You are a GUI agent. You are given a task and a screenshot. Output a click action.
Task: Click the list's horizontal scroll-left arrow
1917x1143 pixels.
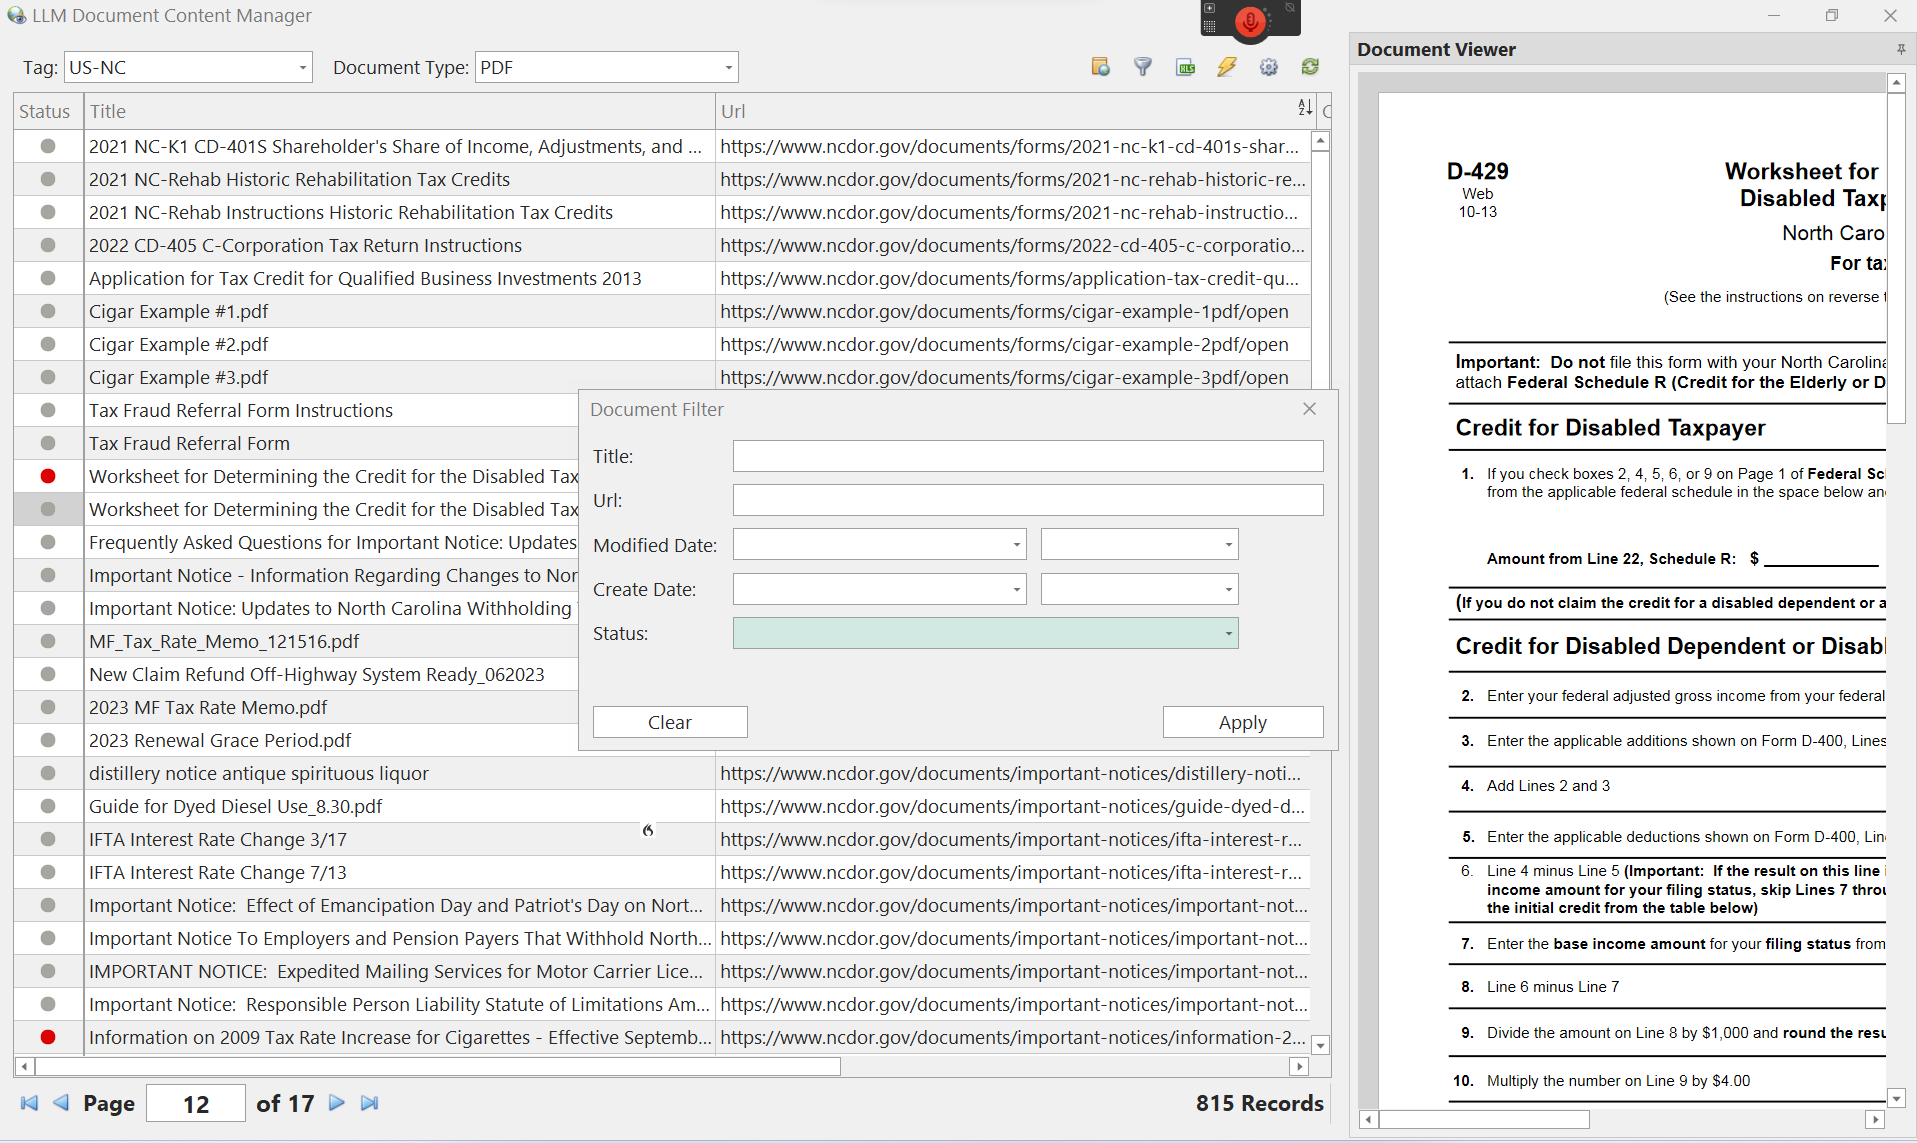pos(24,1067)
